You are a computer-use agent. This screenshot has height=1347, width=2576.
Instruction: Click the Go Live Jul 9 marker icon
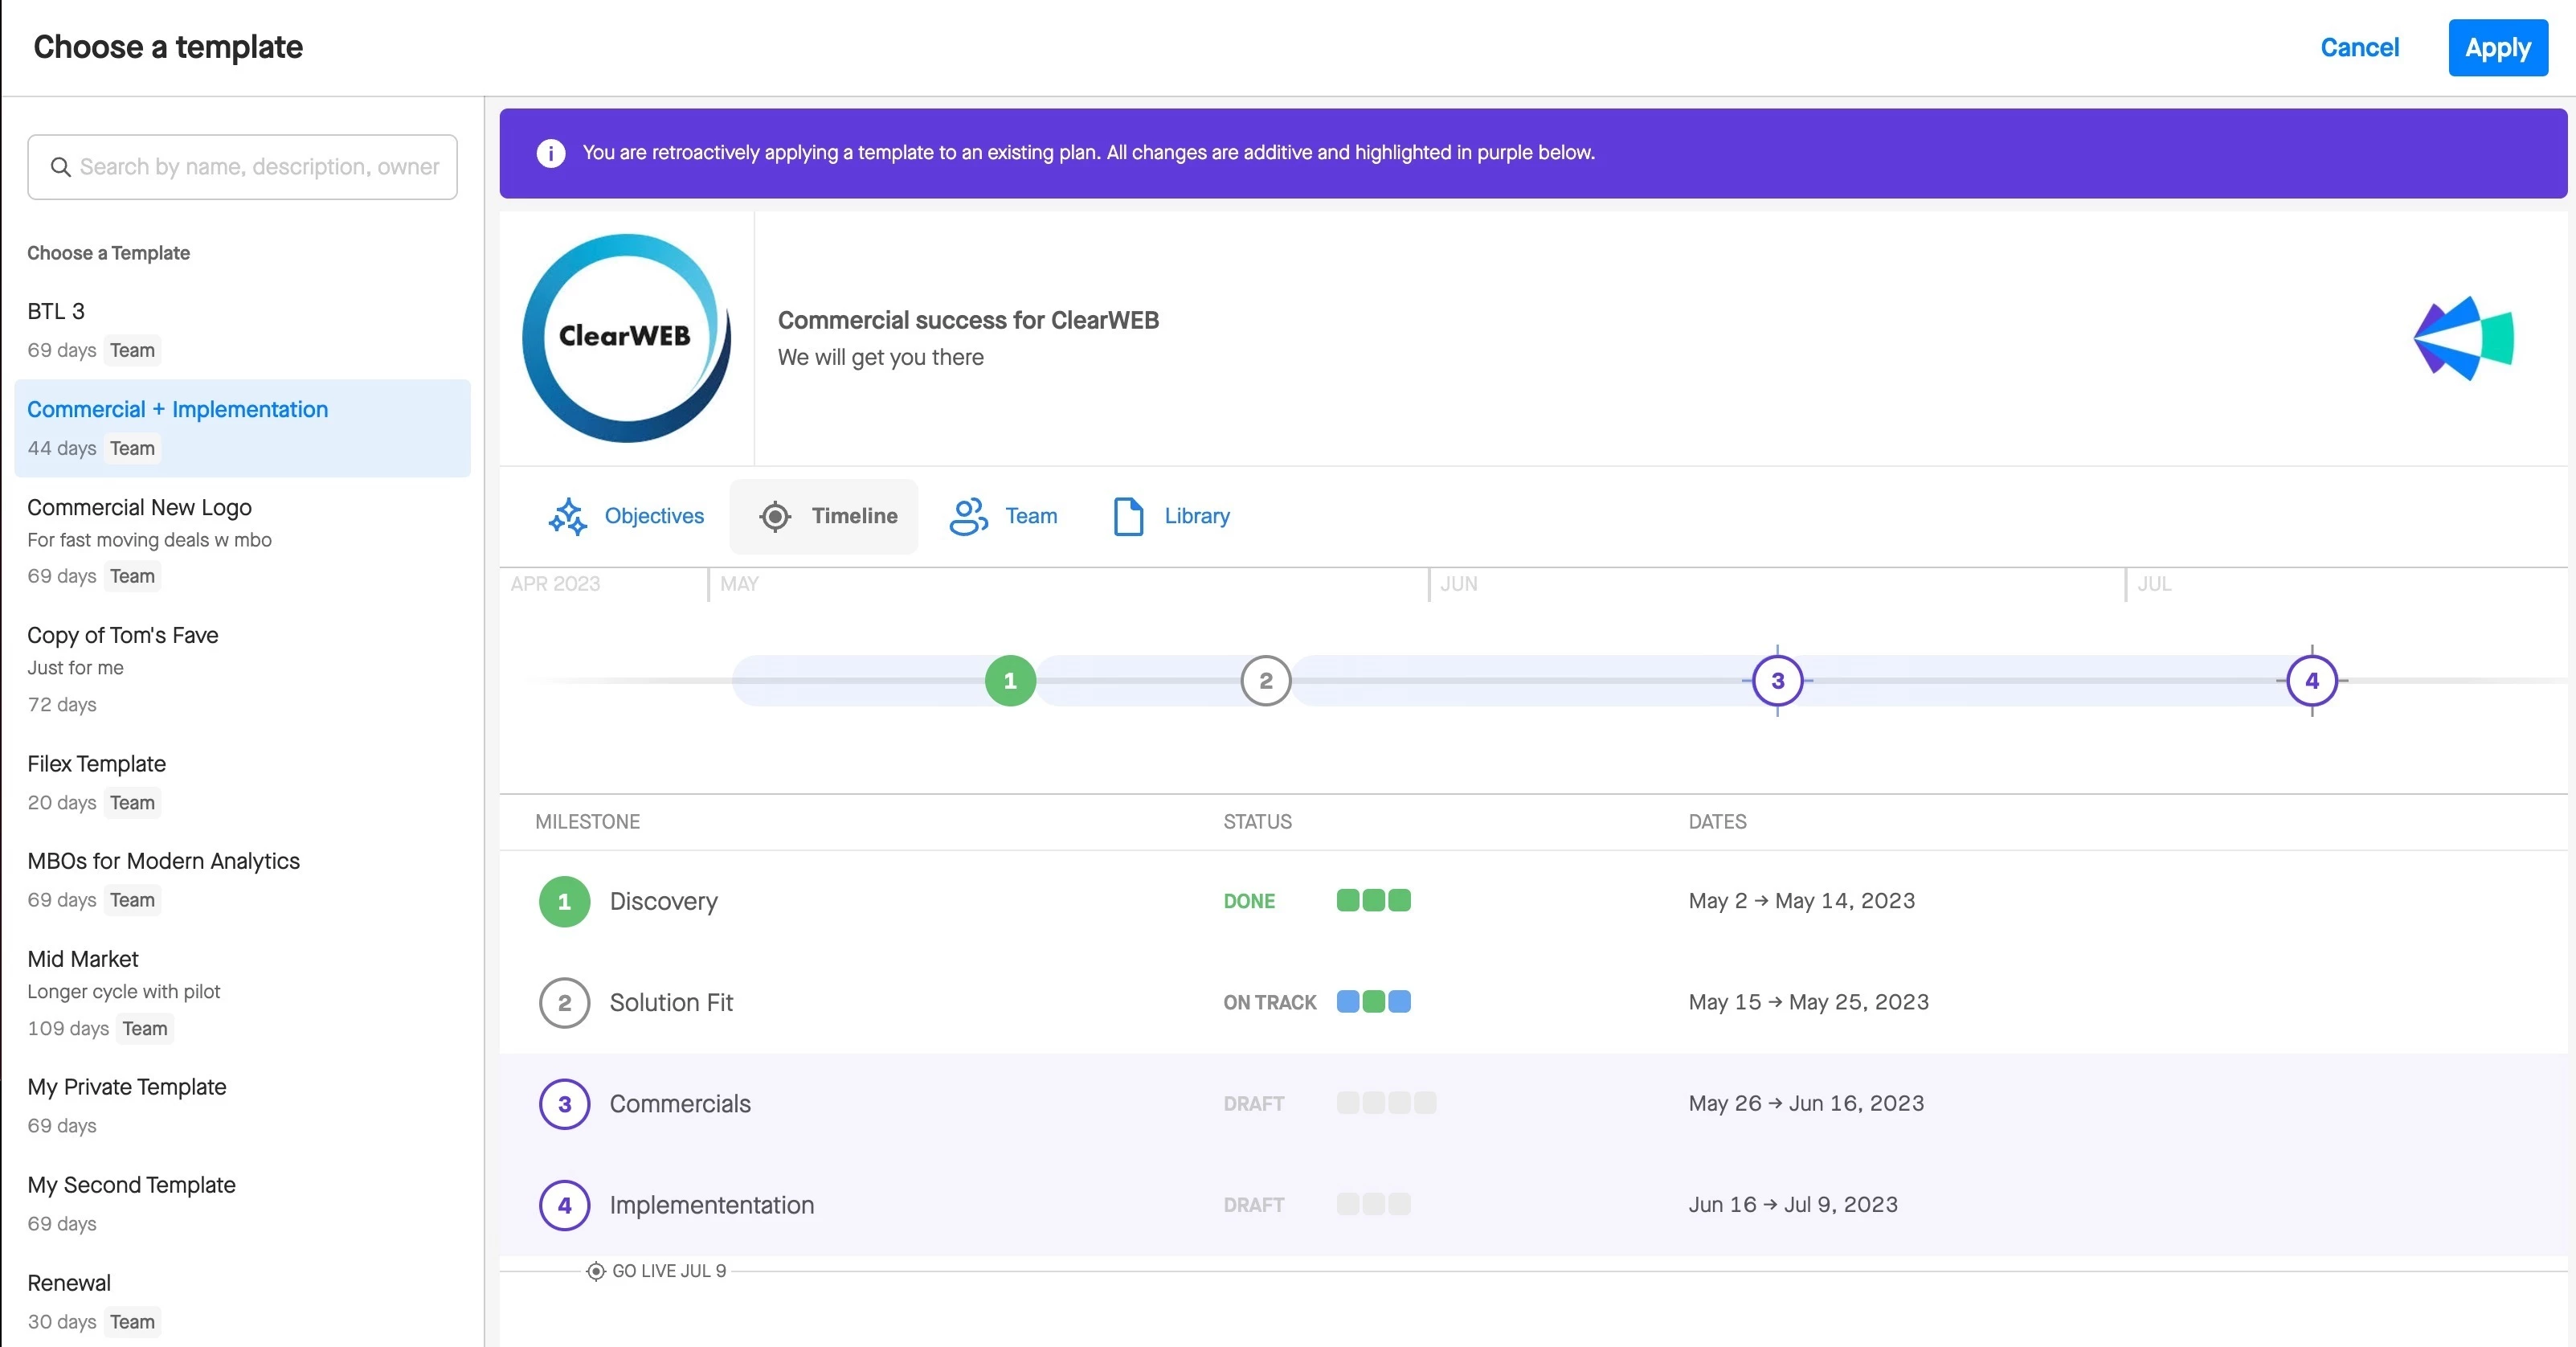coord(595,1271)
